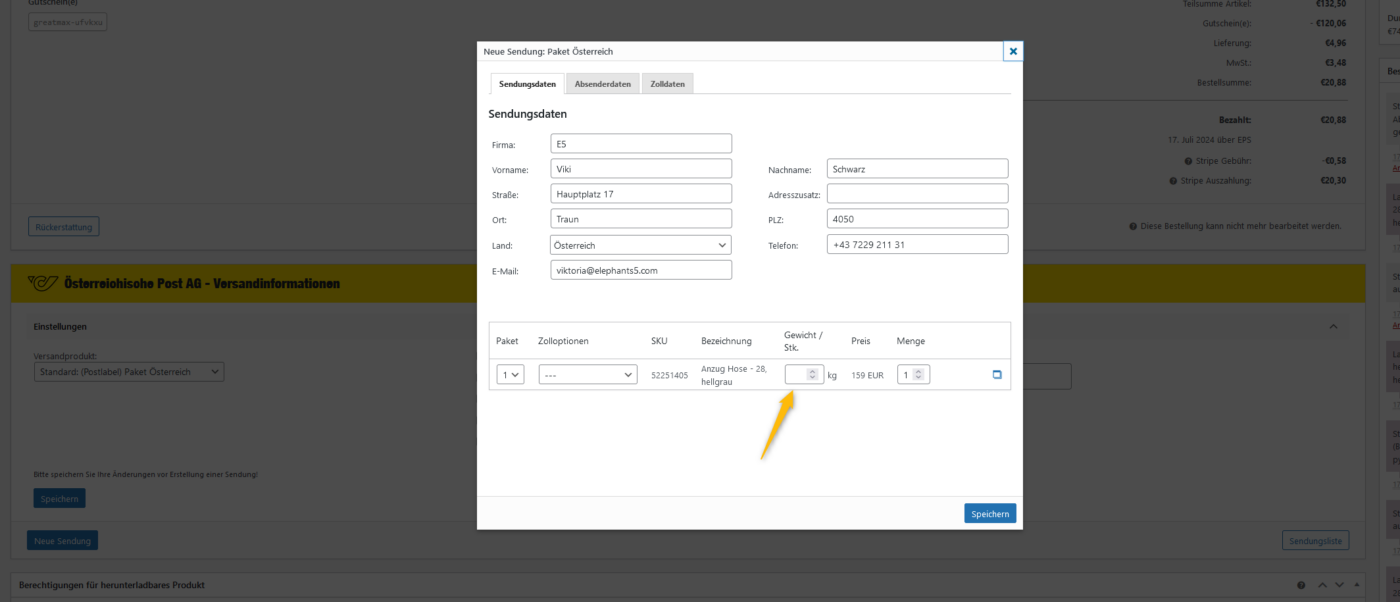Move Berechtigungen panel up with arrow
Image resolution: width=1400 pixels, height=602 pixels.
[1322, 585]
